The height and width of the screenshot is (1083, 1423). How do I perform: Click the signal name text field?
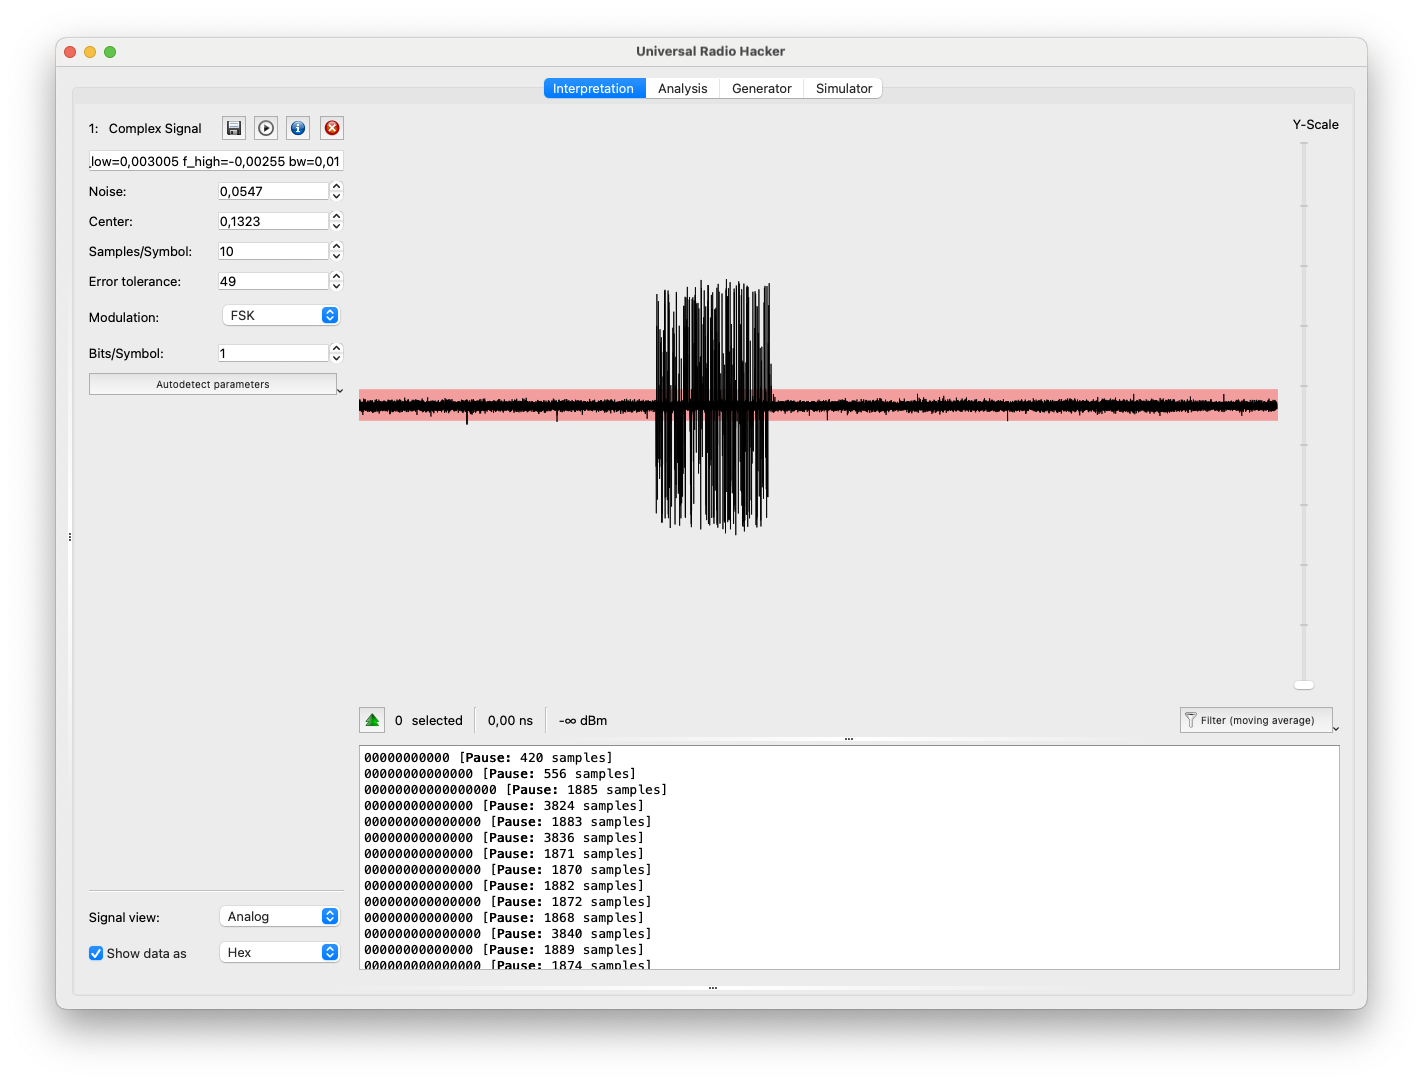tap(216, 161)
